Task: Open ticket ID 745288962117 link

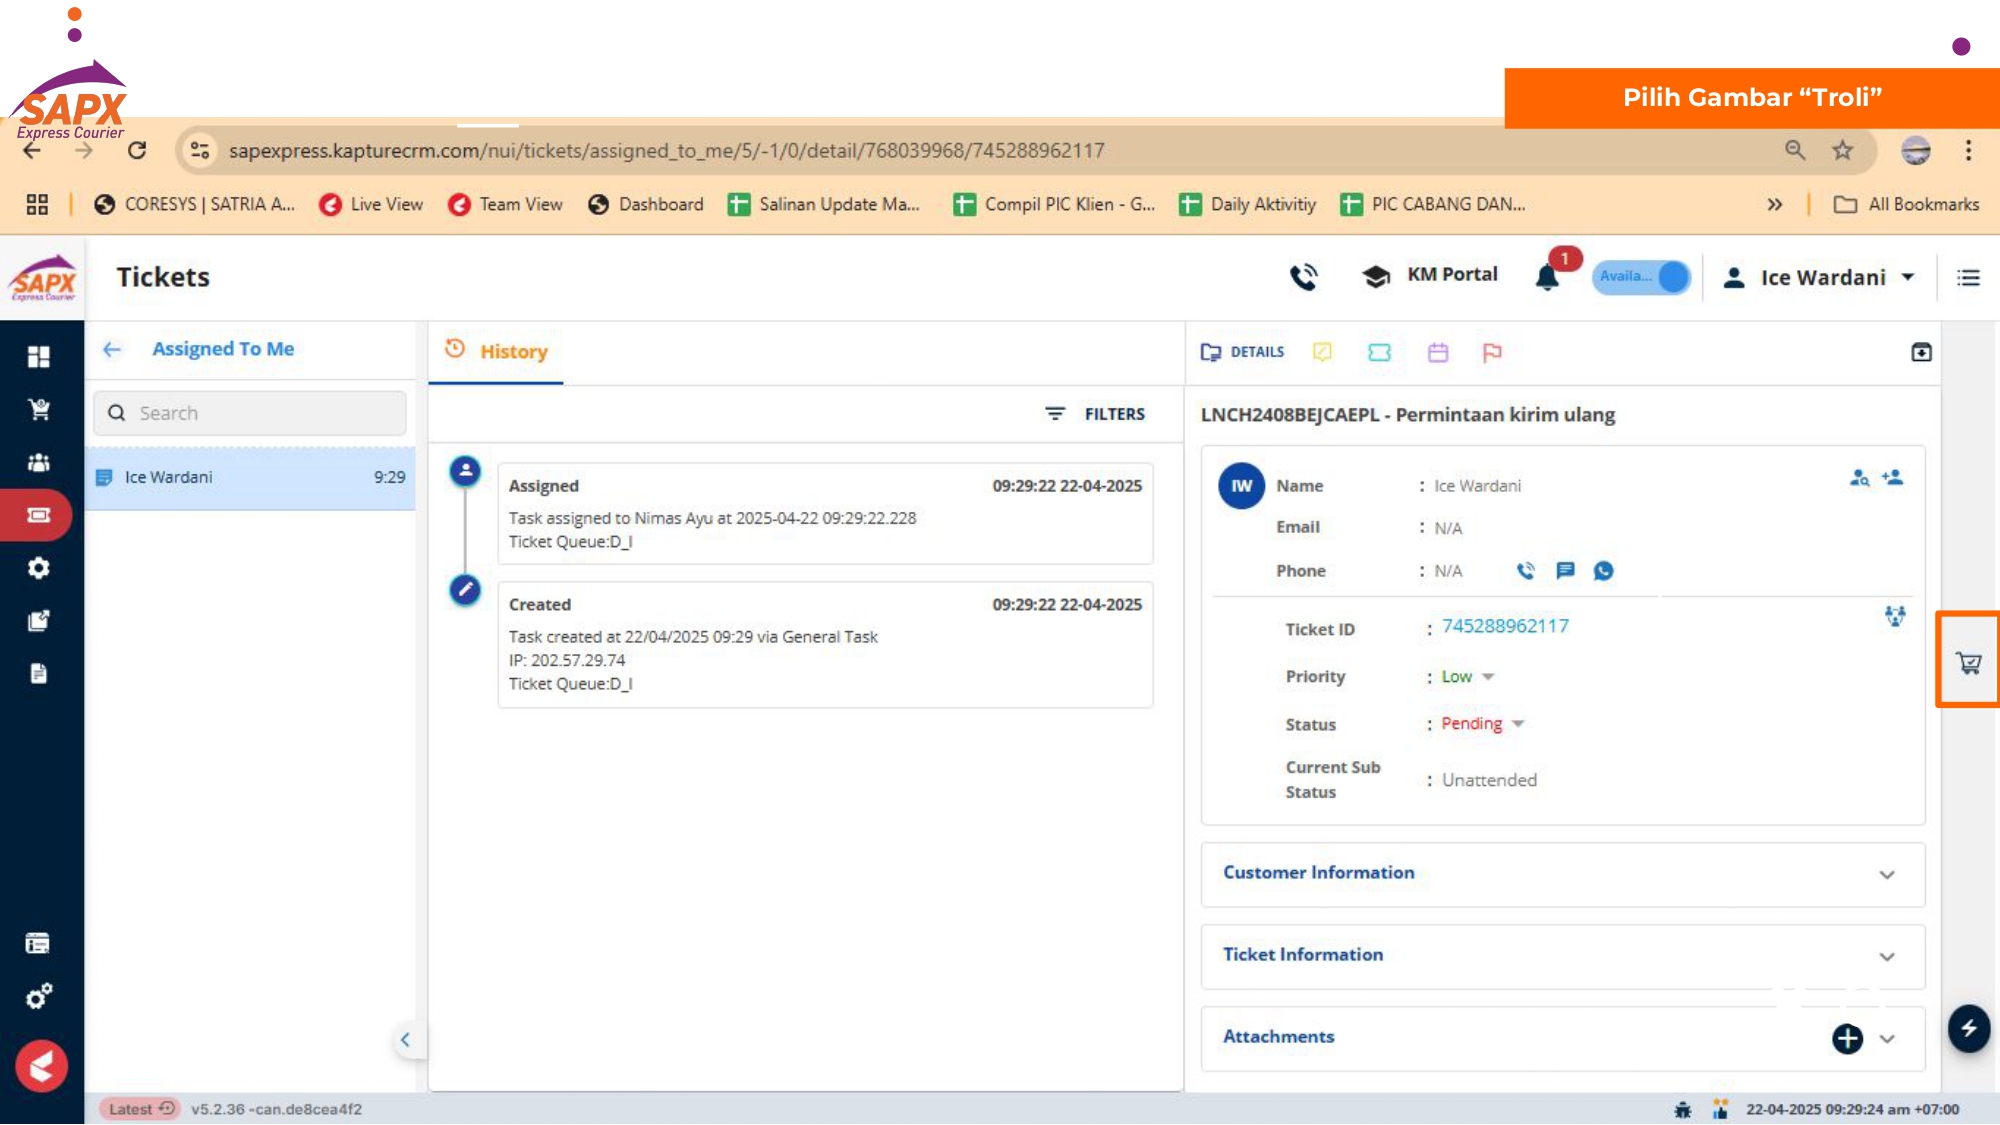Action: point(1505,626)
